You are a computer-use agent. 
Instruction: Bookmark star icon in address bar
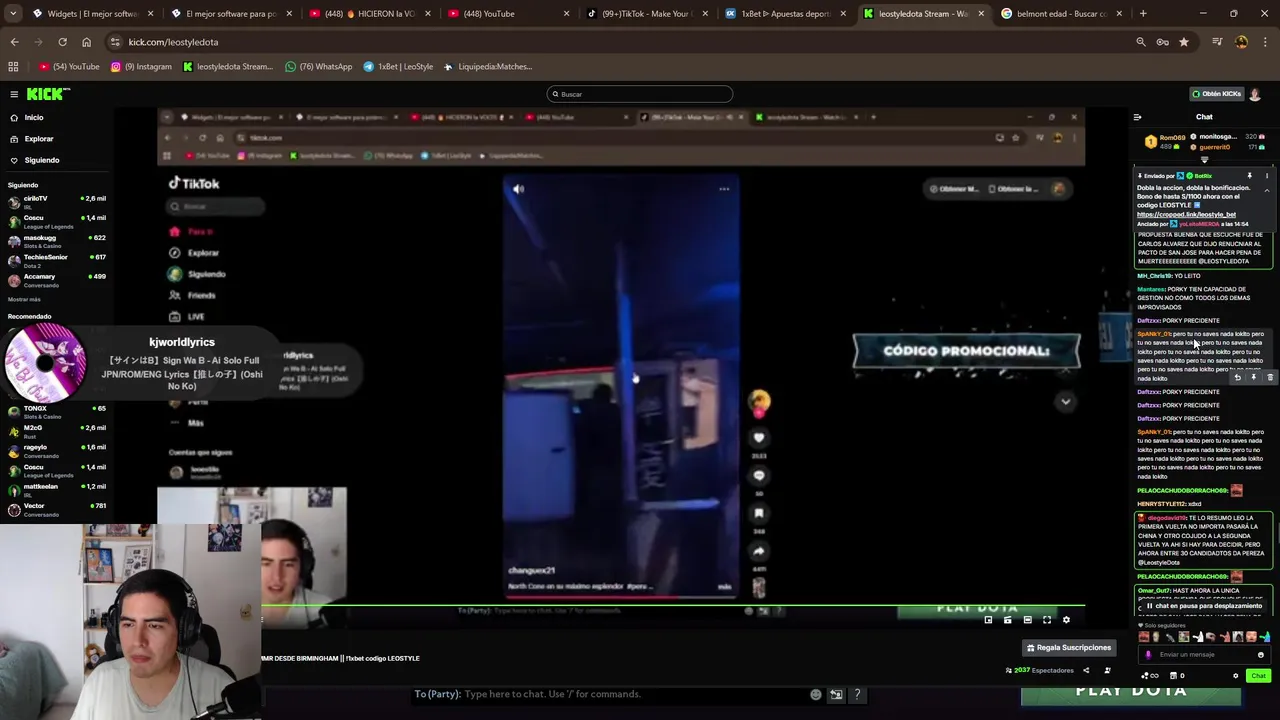[x=1184, y=42]
